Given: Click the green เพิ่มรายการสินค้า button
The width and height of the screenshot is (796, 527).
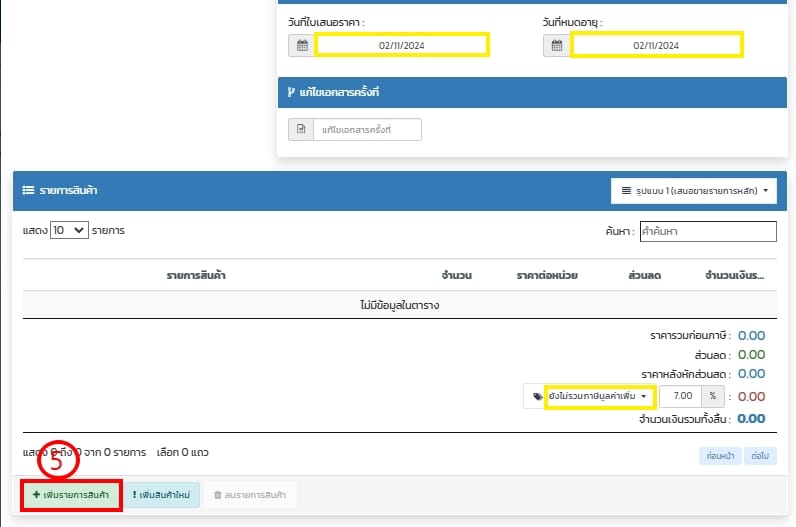Looking at the screenshot, I should [x=72, y=495].
